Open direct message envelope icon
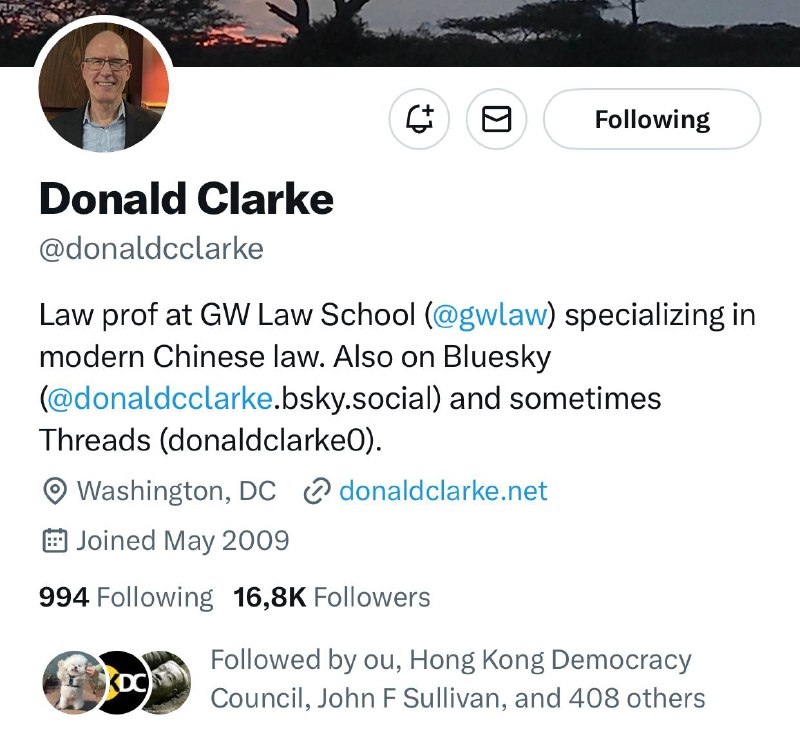 [496, 119]
